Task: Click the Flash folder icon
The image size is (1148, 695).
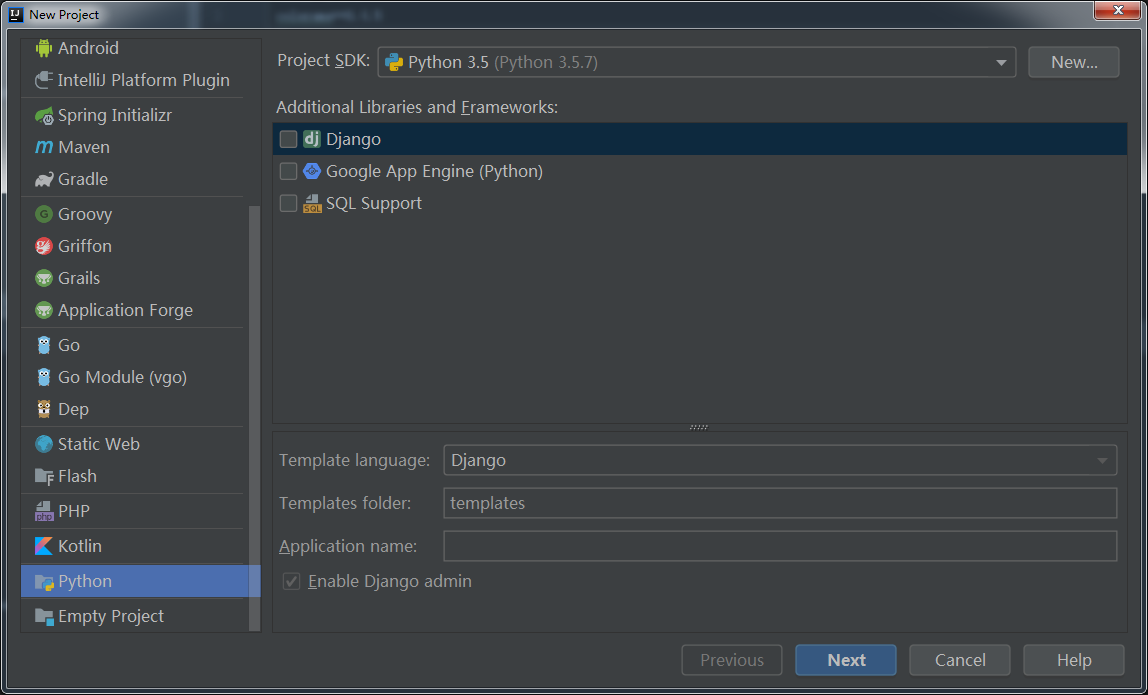Action: click(44, 477)
